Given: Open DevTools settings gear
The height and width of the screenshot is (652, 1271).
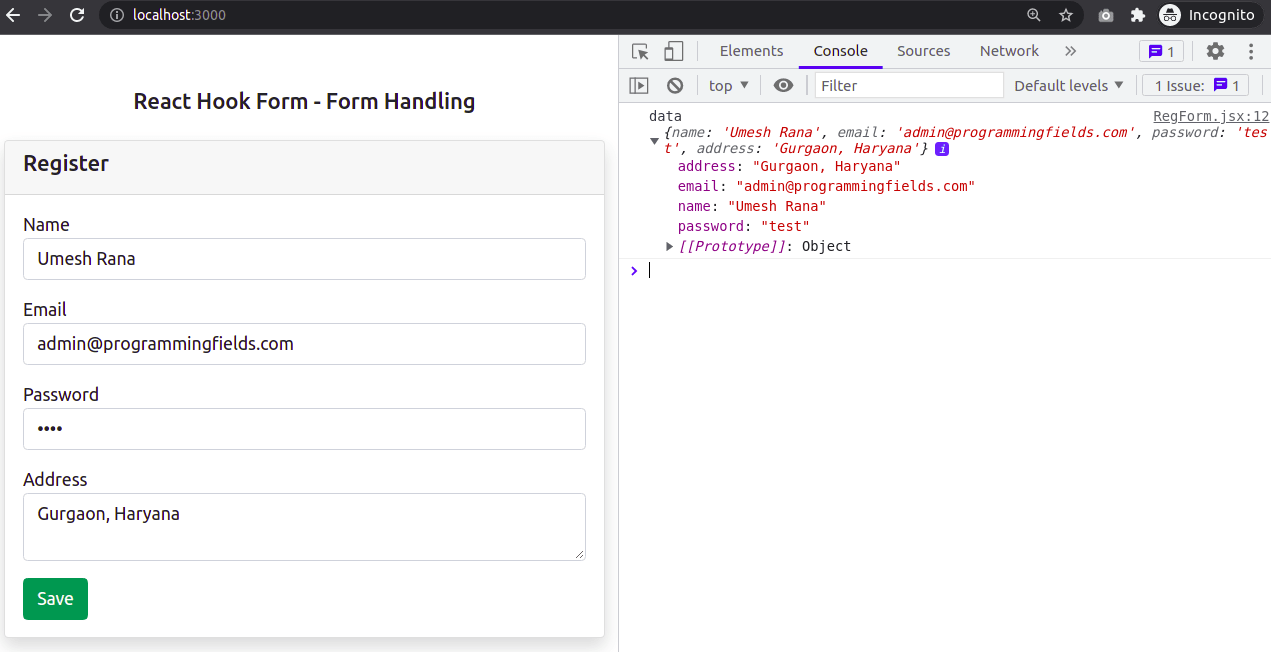Looking at the screenshot, I should tap(1215, 51).
